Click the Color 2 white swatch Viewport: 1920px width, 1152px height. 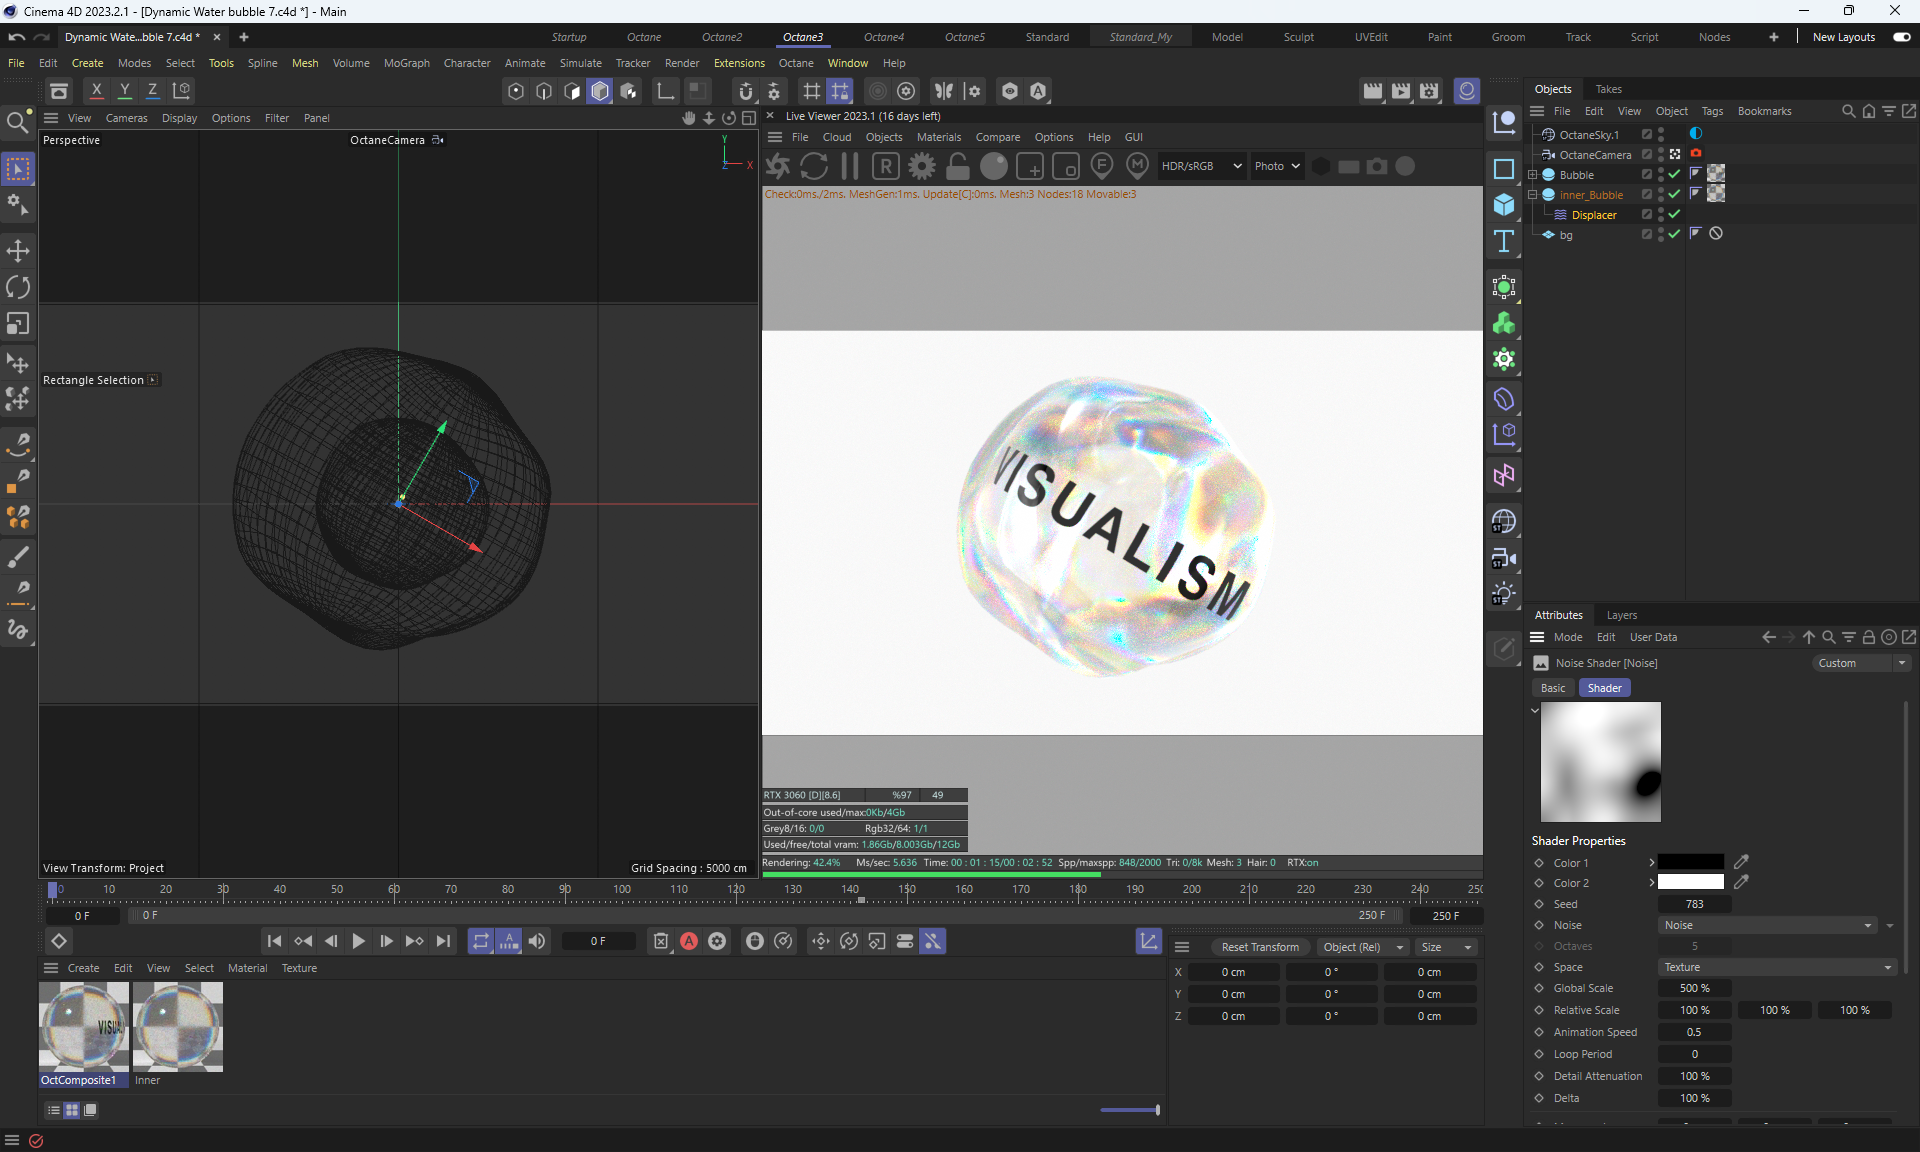coord(1690,883)
